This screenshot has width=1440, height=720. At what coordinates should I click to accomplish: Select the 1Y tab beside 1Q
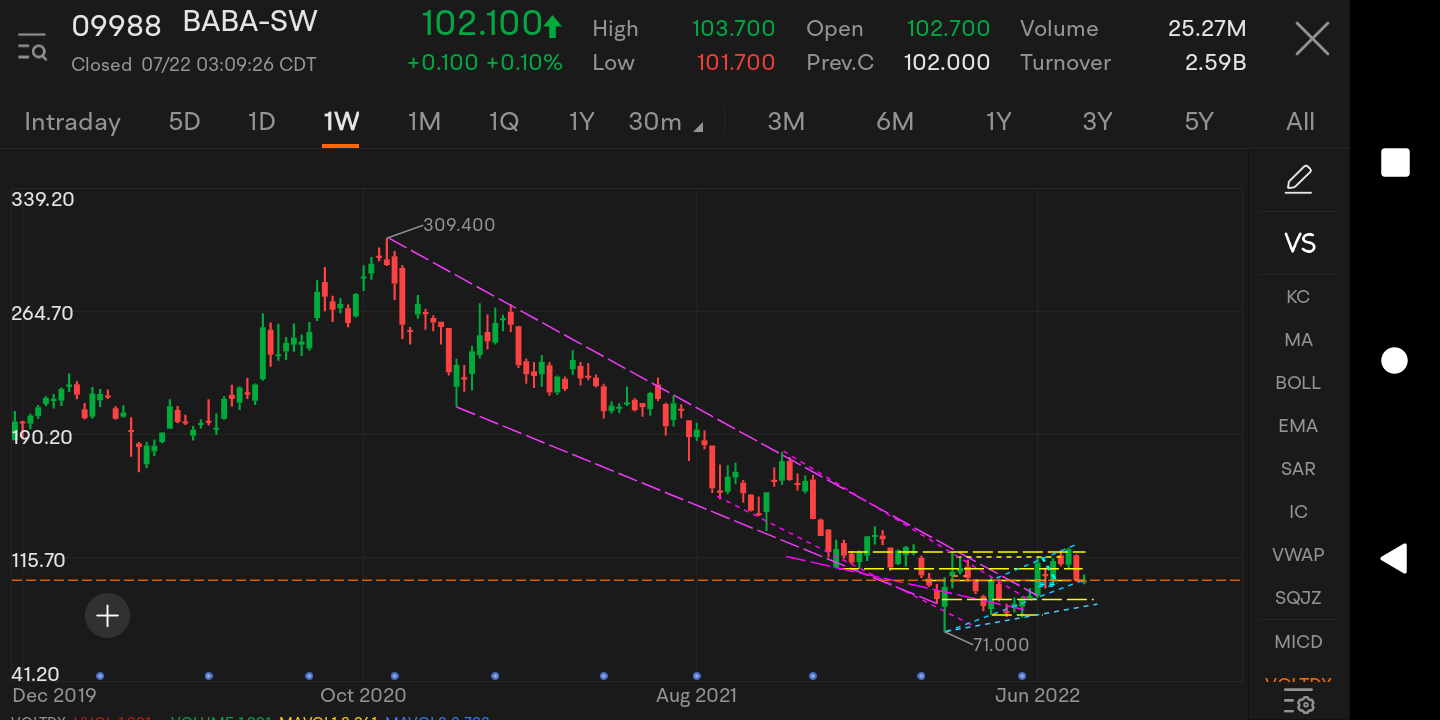pyautogui.click(x=581, y=122)
